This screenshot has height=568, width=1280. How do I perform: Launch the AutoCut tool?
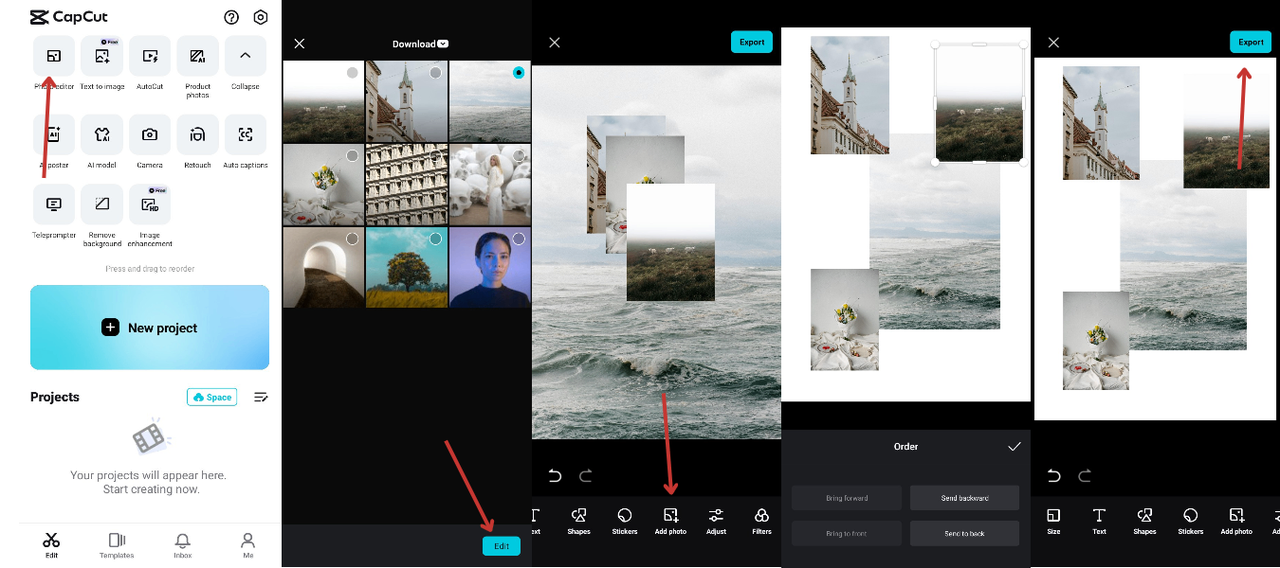pyautogui.click(x=150, y=56)
